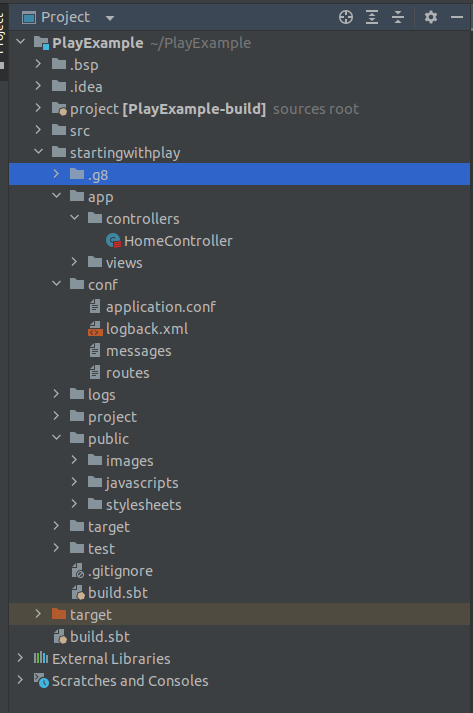Image resolution: width=473 pixels, height=713 pixels.
Task: Select application.conf in the tree
Action: point(161,307)
